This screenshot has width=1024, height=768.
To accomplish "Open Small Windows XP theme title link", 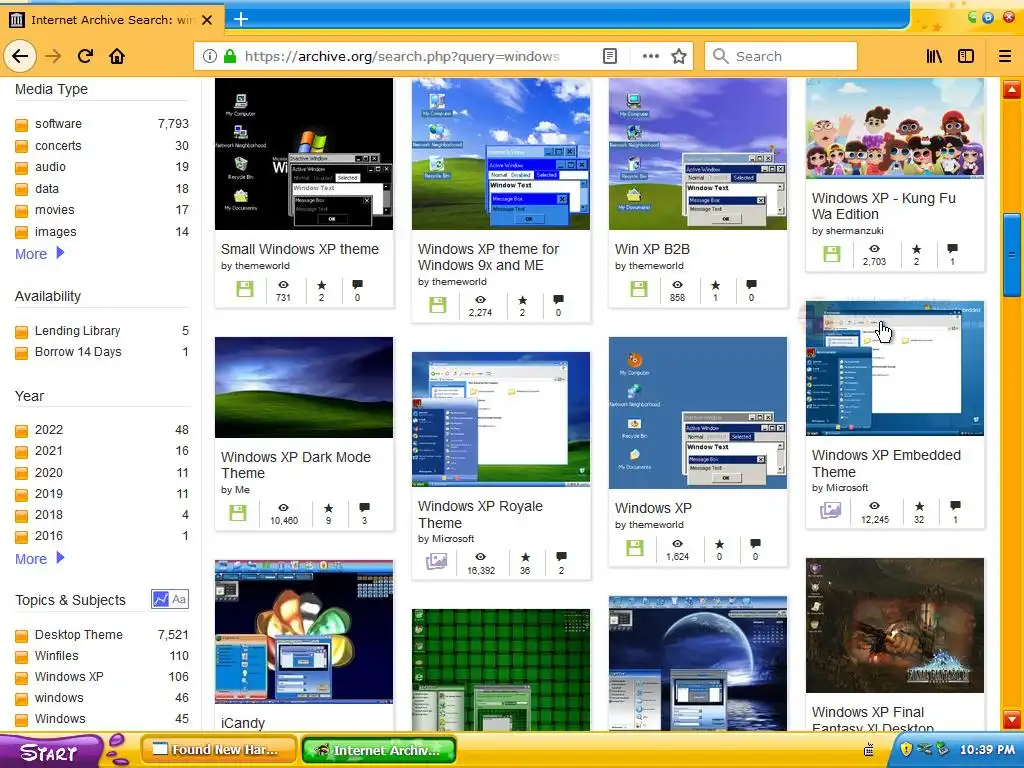I will tap(300, 249).
